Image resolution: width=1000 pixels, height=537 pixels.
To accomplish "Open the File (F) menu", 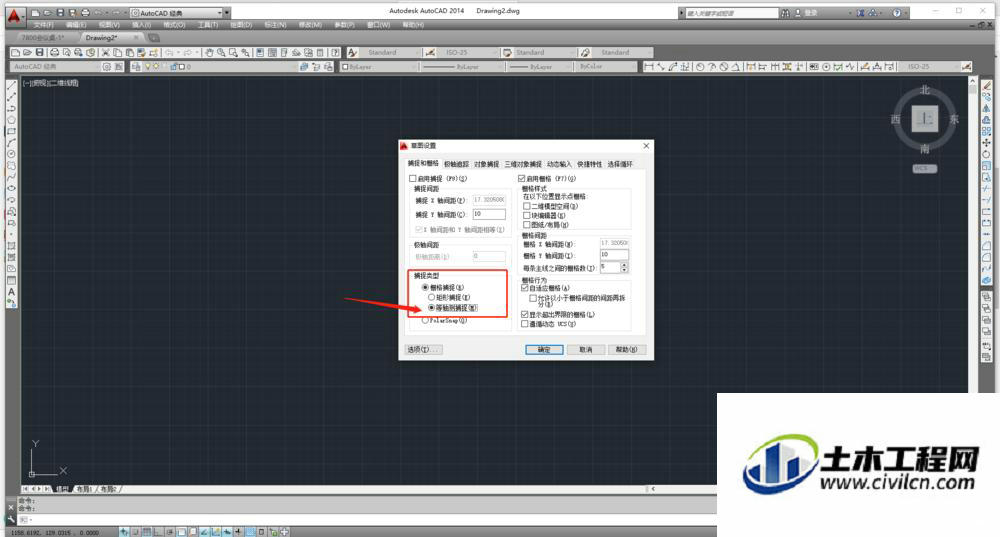I will [43, 25].
